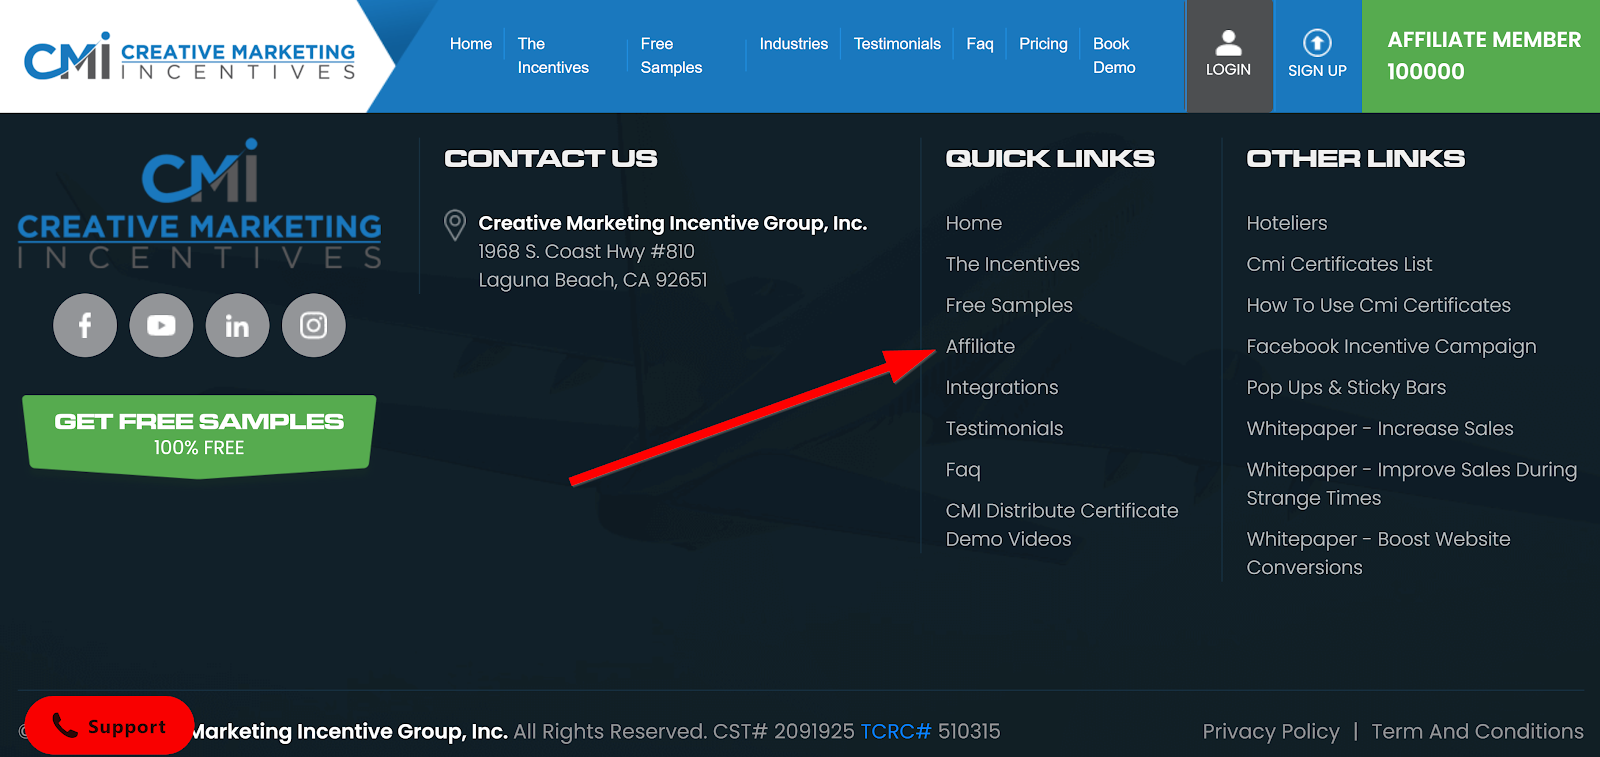
Task: Open the Term And Conditions link
Action: (1477, 731)
